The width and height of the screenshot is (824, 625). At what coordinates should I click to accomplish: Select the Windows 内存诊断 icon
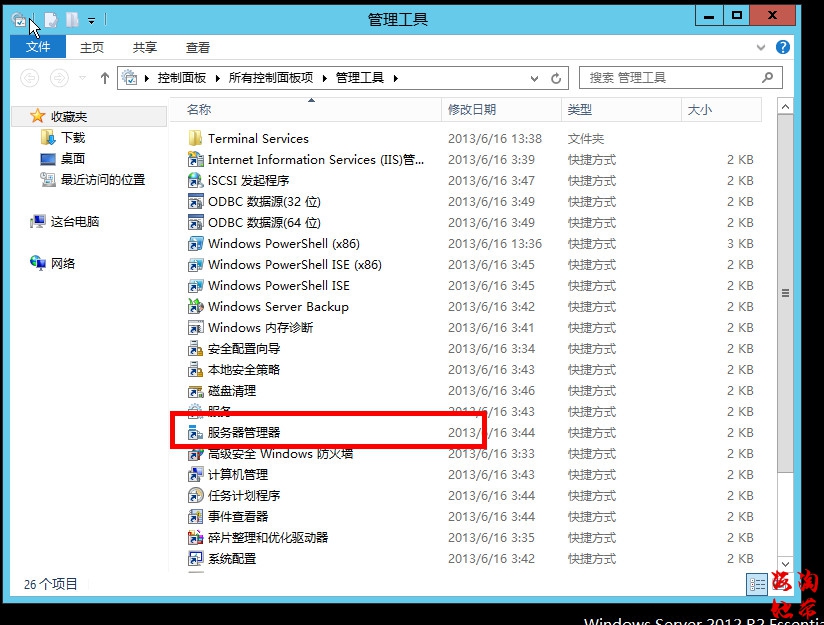[195, 327]
